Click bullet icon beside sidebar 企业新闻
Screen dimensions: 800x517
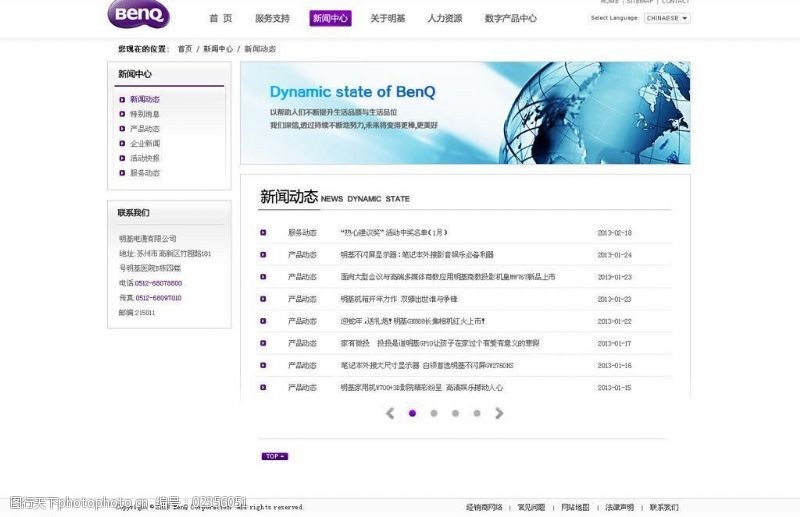[122, 143]
